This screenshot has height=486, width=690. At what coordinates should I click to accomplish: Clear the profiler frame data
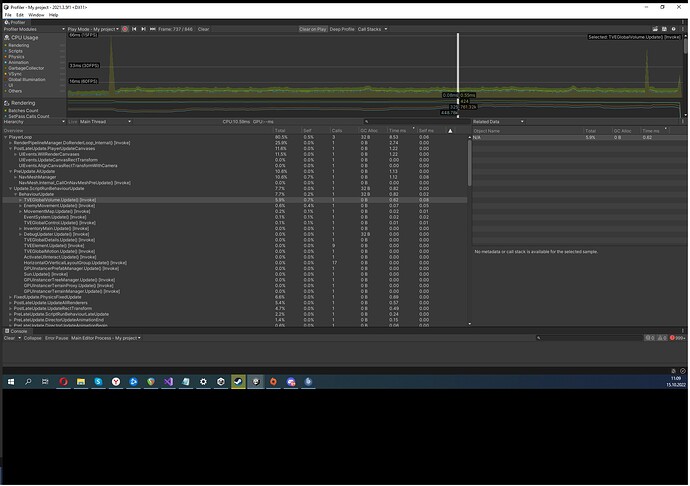203,29
